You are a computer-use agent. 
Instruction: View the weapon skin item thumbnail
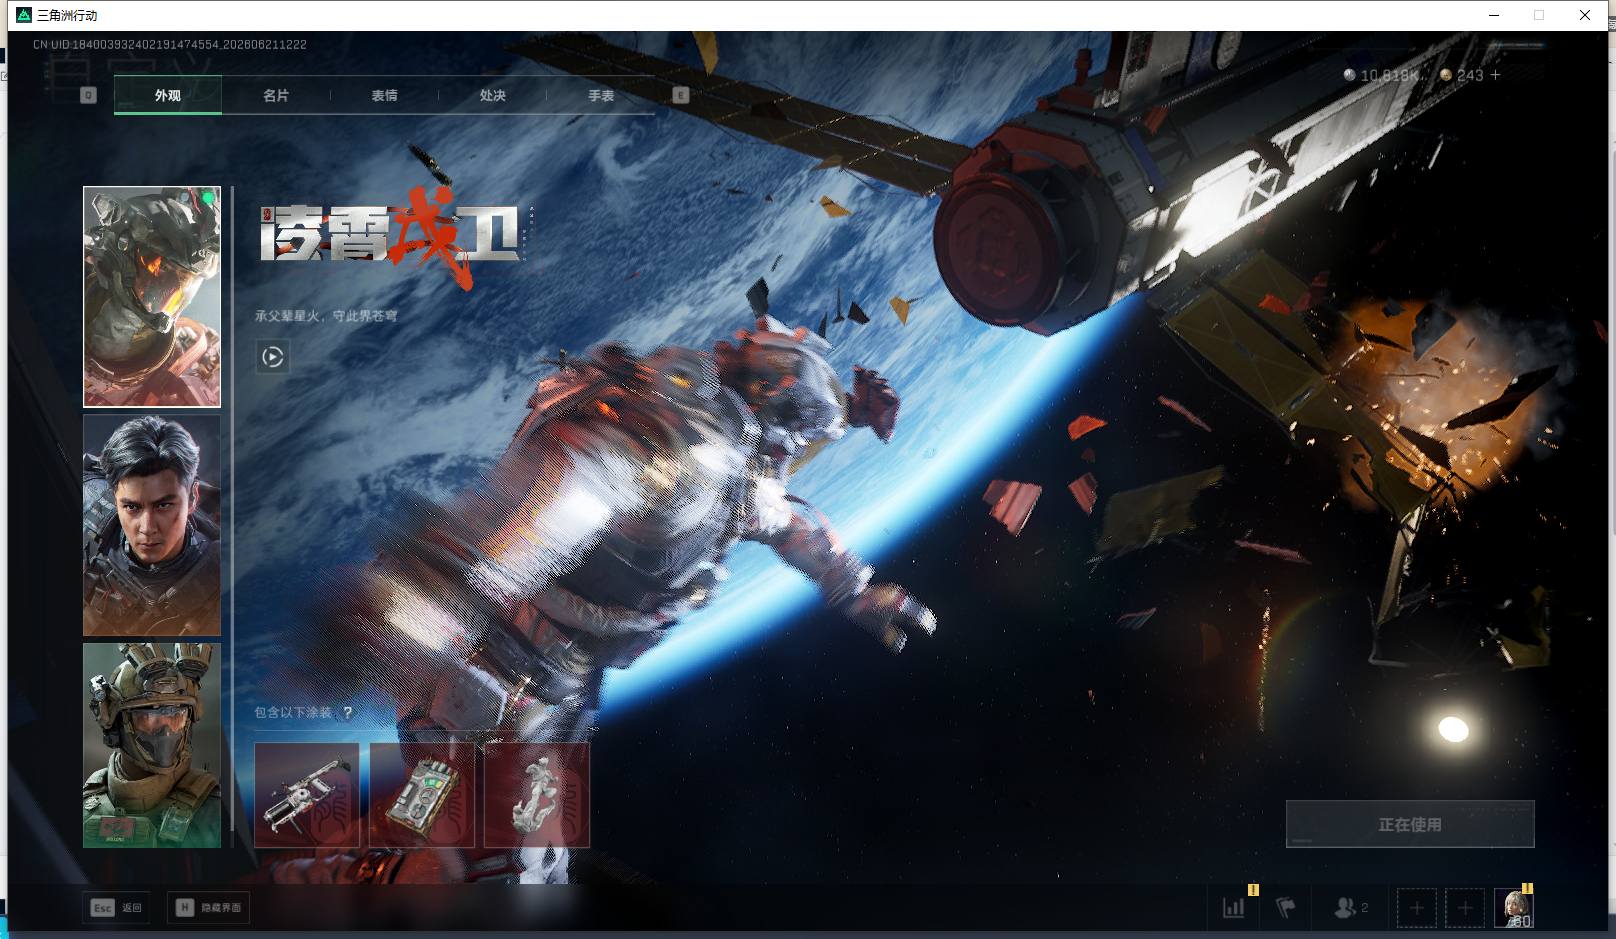[307, 795]
